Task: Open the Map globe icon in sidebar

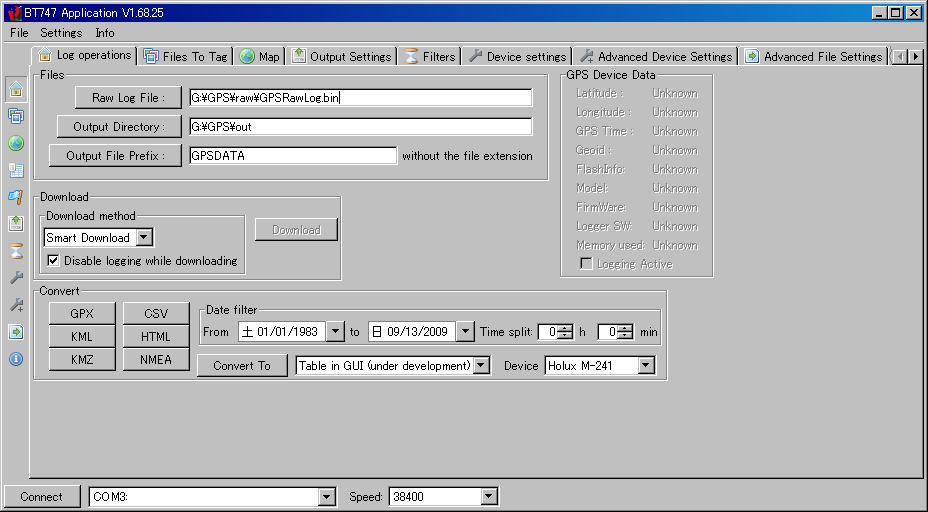Action: tap(16, 143)
